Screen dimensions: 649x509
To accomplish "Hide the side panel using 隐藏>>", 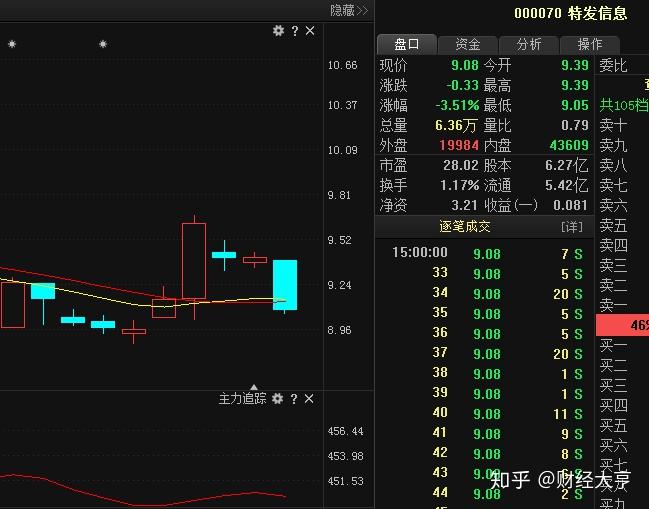I will (x=349, y=10).
